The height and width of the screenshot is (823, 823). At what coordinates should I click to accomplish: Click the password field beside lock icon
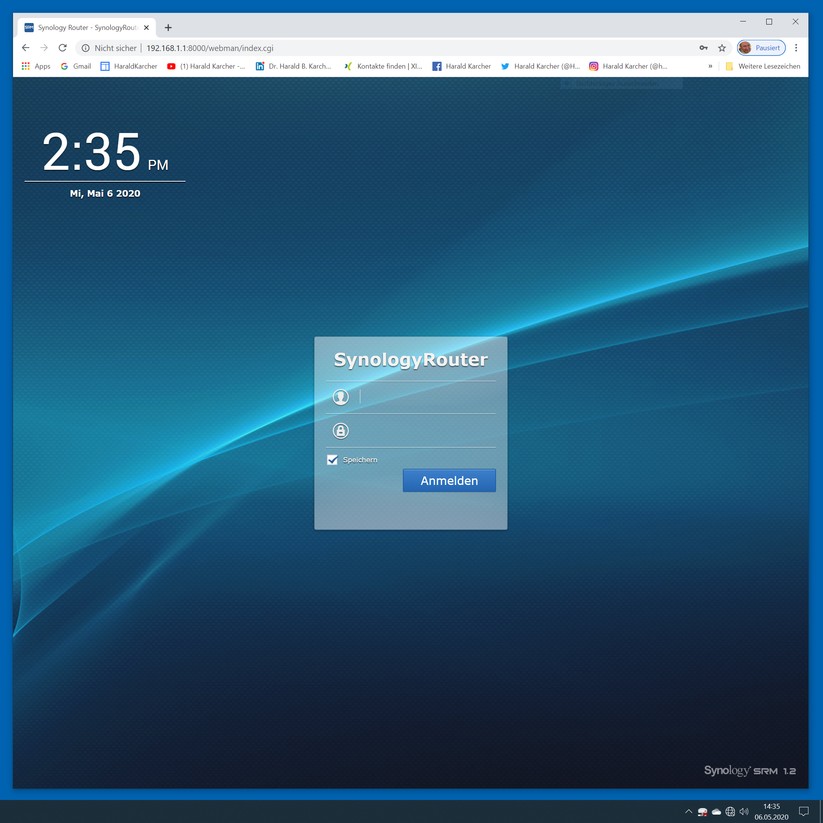point(425,431)
